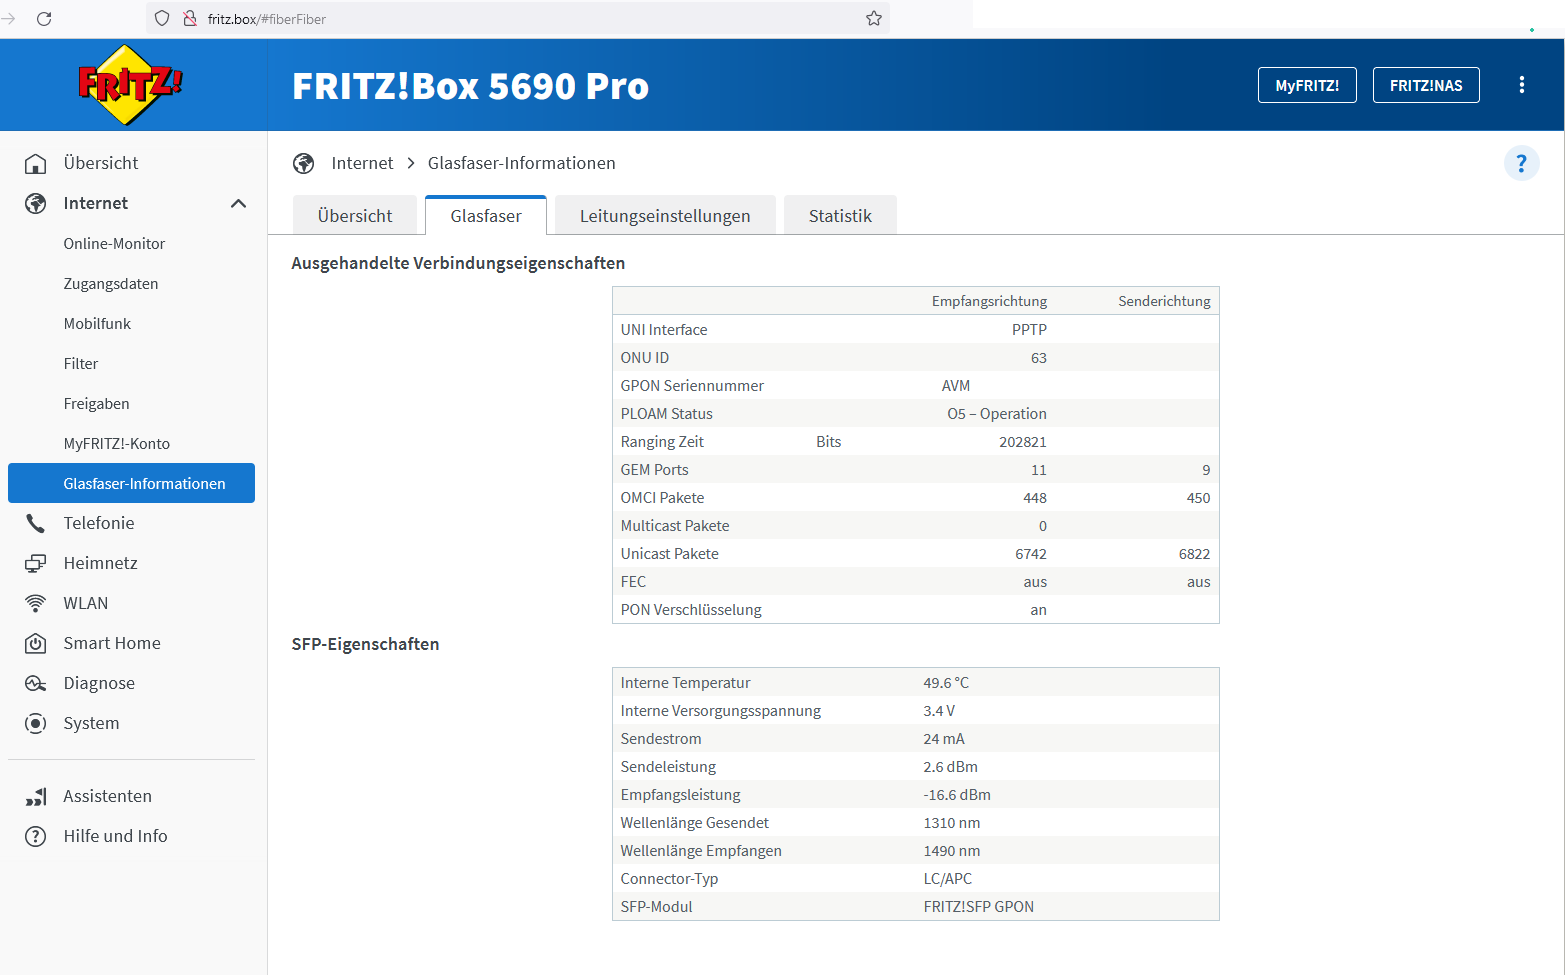The height and width of the screenshot is (975, 1565).
Task: Click the UNI Interface value PPTP
Action: pyautogui.click(x=1030, y=330)
